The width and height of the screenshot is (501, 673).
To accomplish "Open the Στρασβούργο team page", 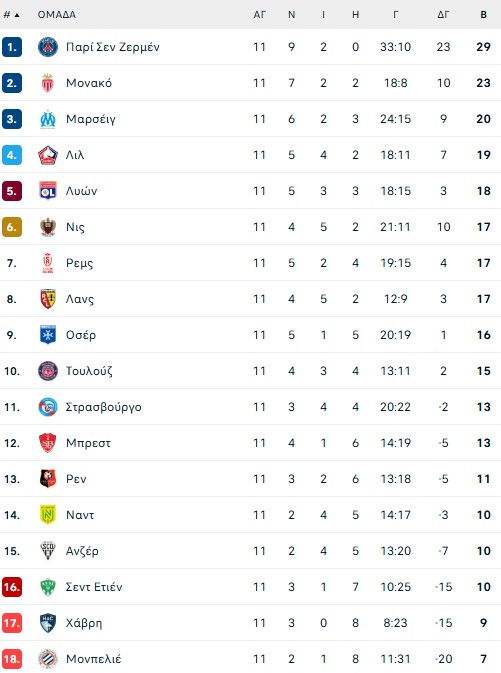I will coord(103,407).
